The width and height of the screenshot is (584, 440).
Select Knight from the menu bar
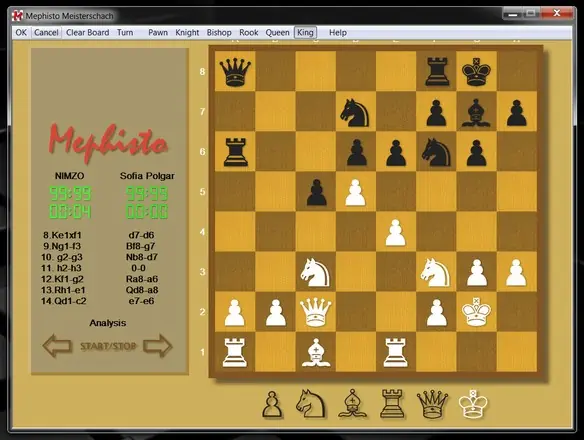coord(187,32)
